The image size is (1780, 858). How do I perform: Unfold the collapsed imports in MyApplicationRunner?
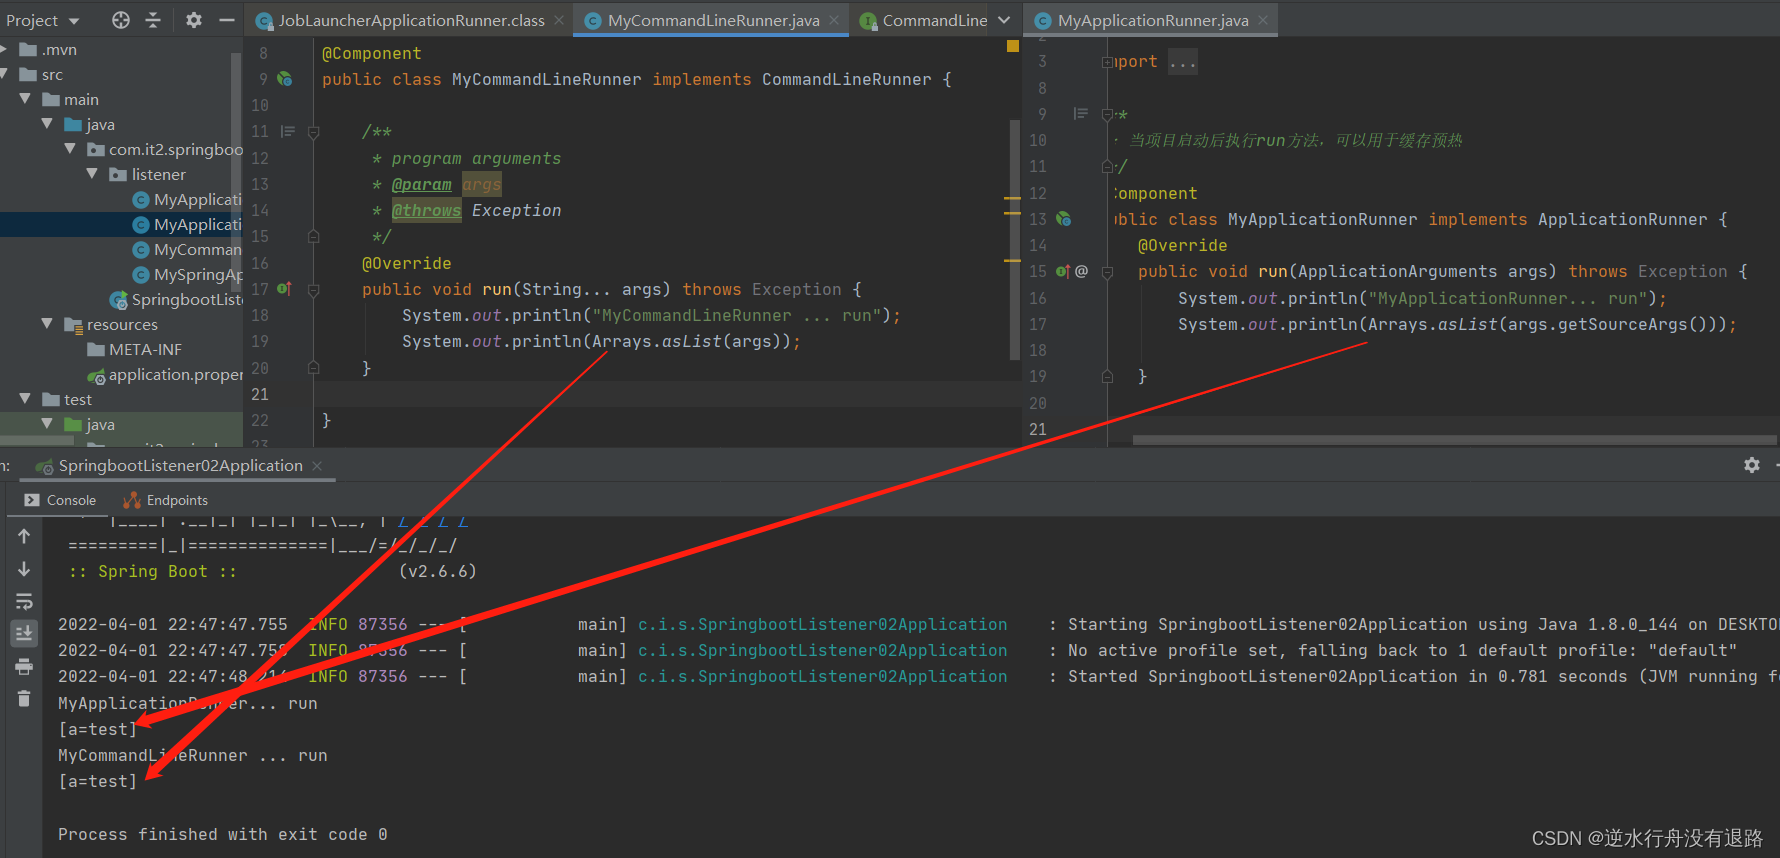[1107, 62]
